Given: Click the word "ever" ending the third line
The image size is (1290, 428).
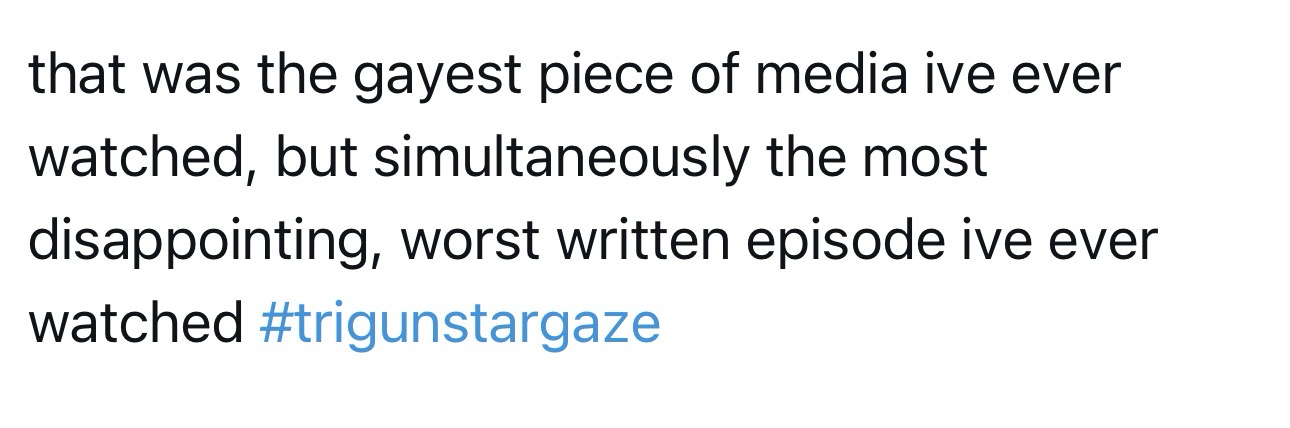Looking at the screenshot, I should 1104,242.
